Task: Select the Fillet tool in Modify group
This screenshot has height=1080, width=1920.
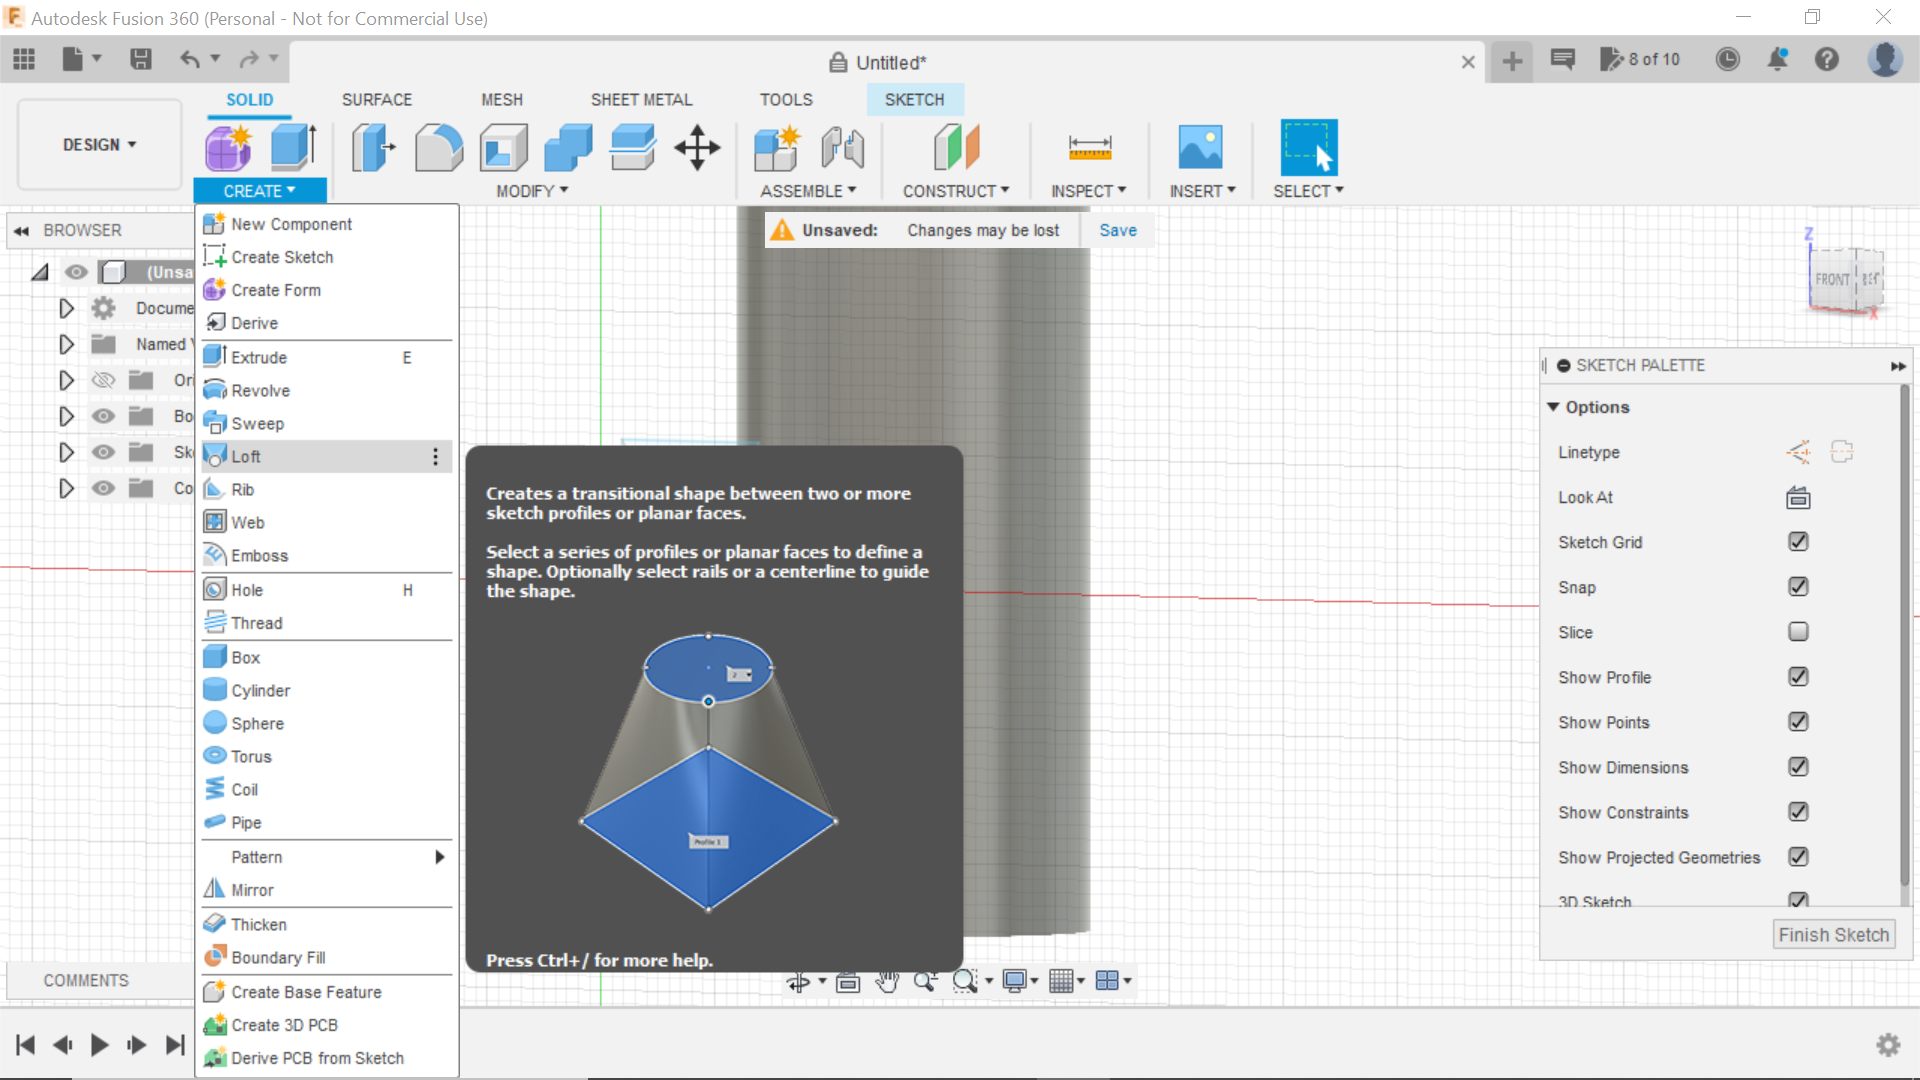Action: pos(440,147)
